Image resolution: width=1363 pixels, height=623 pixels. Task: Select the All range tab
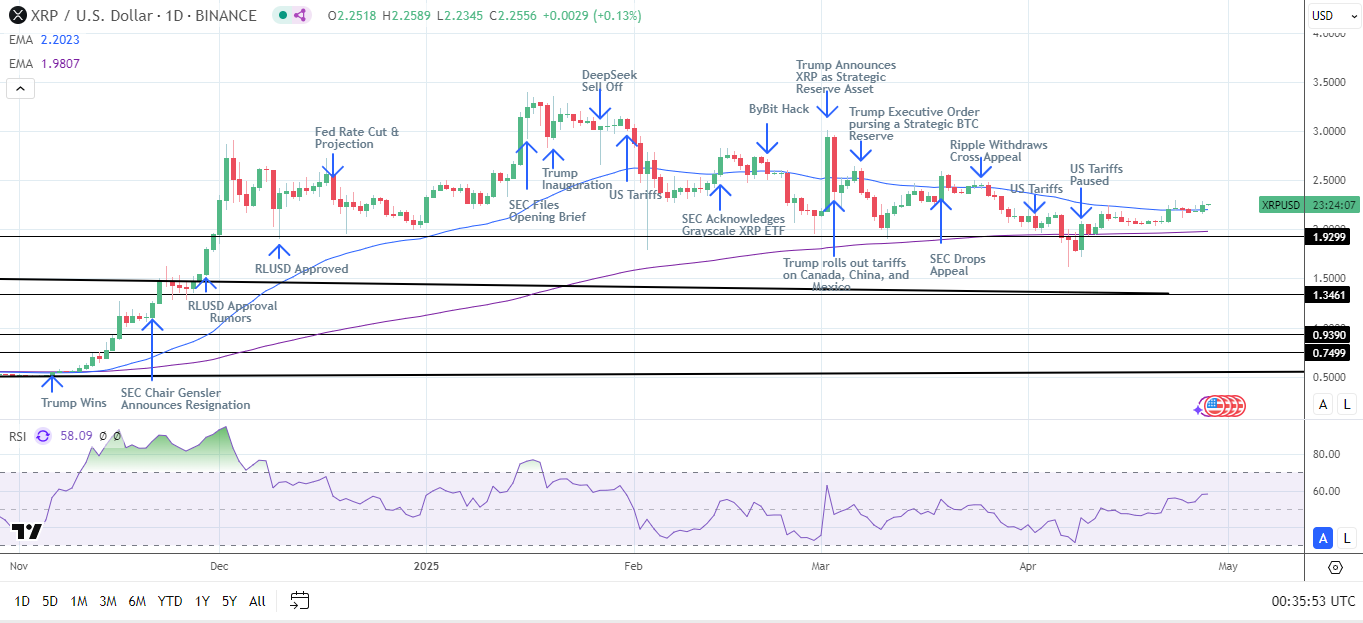coord(257,601)
